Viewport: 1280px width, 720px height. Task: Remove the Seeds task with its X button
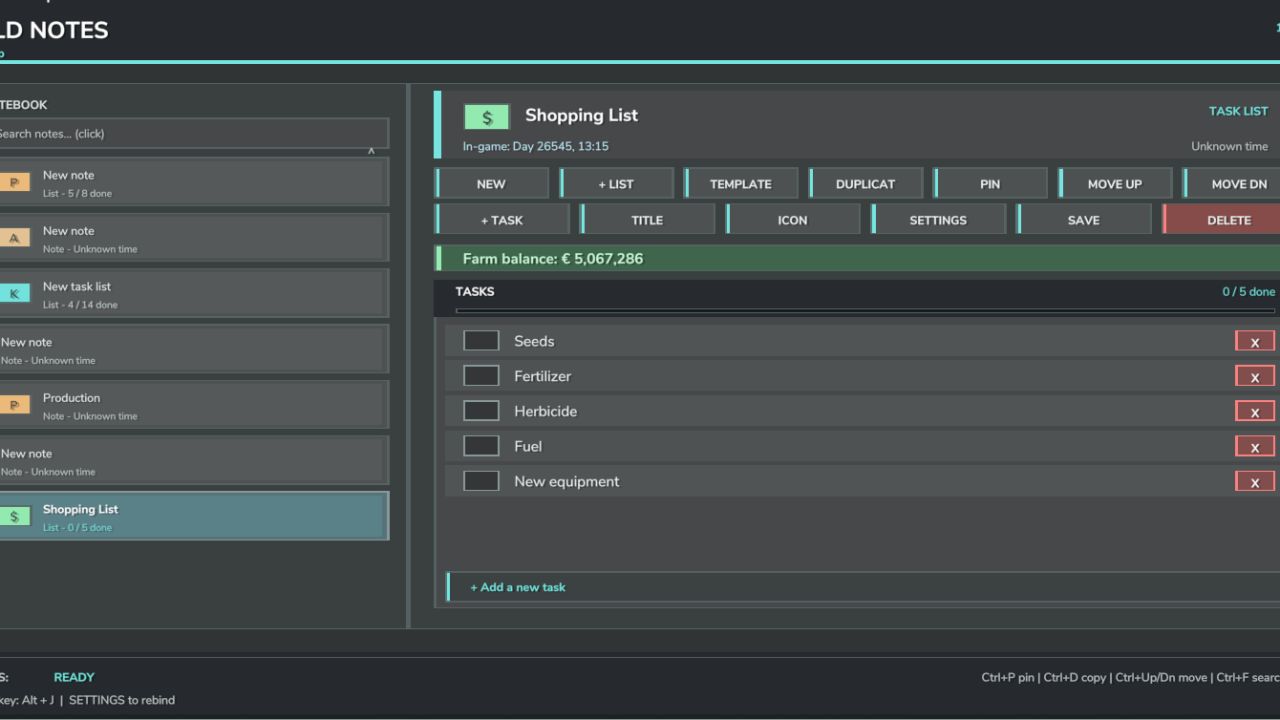tap(1255, 341)
